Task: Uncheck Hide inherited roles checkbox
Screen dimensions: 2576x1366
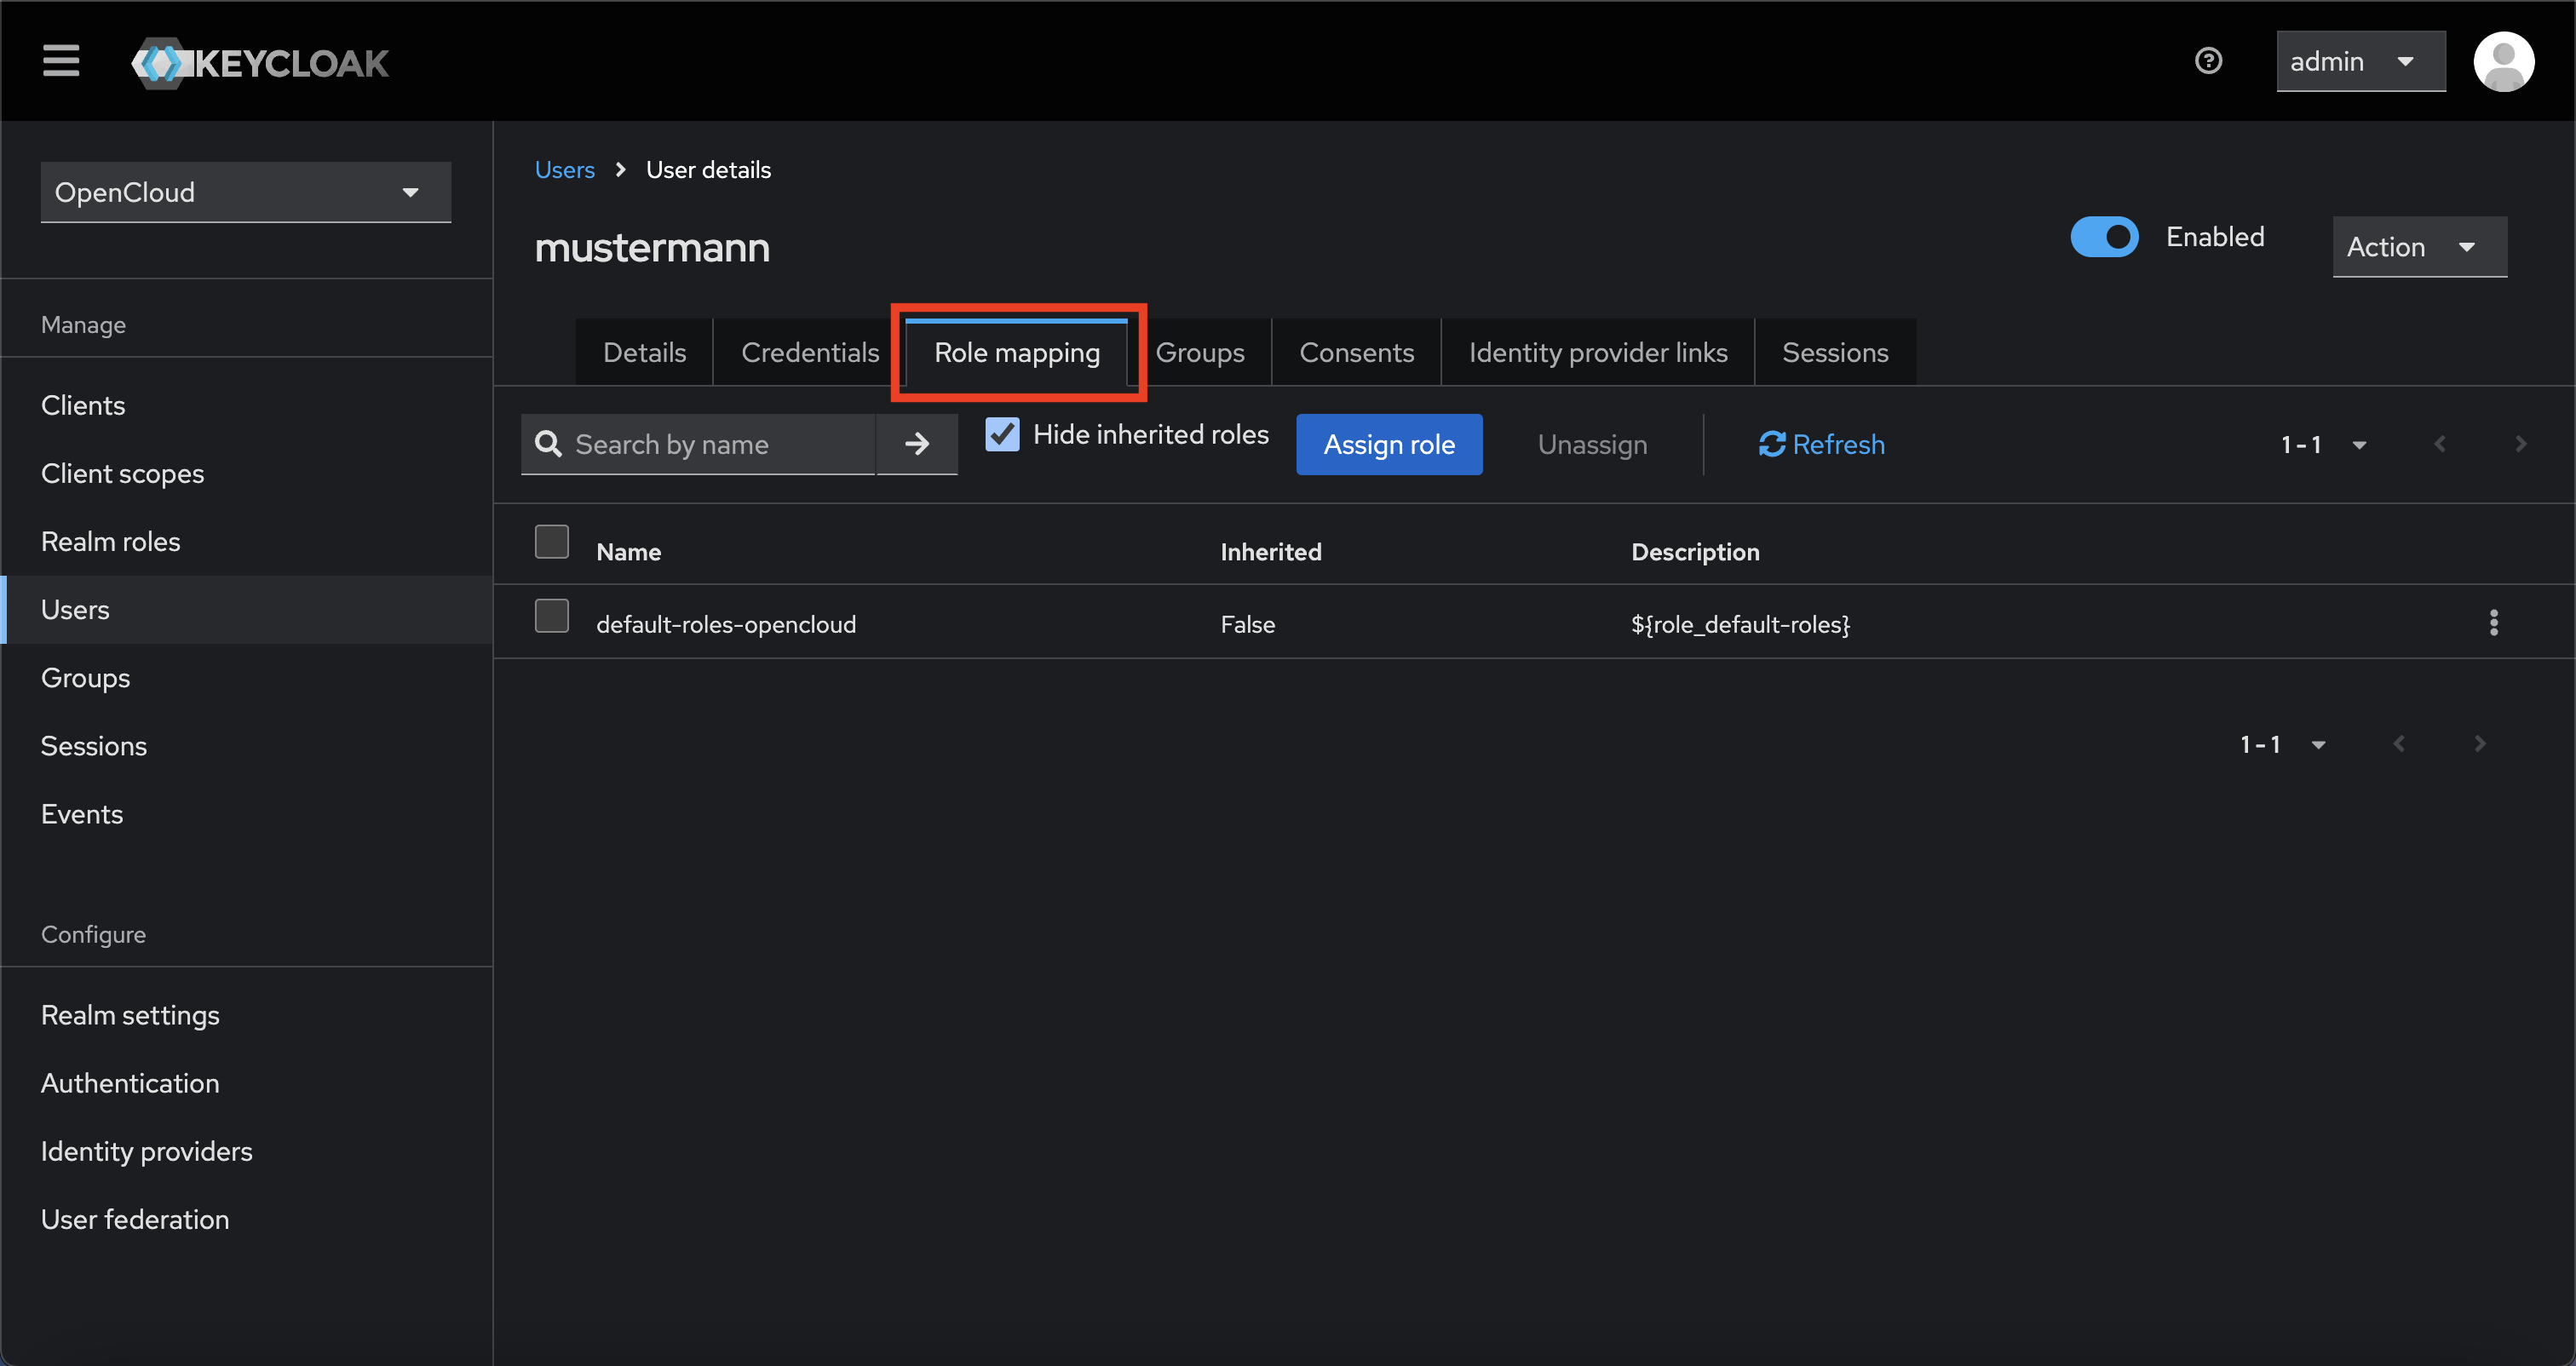Action: pos(1002,434)
